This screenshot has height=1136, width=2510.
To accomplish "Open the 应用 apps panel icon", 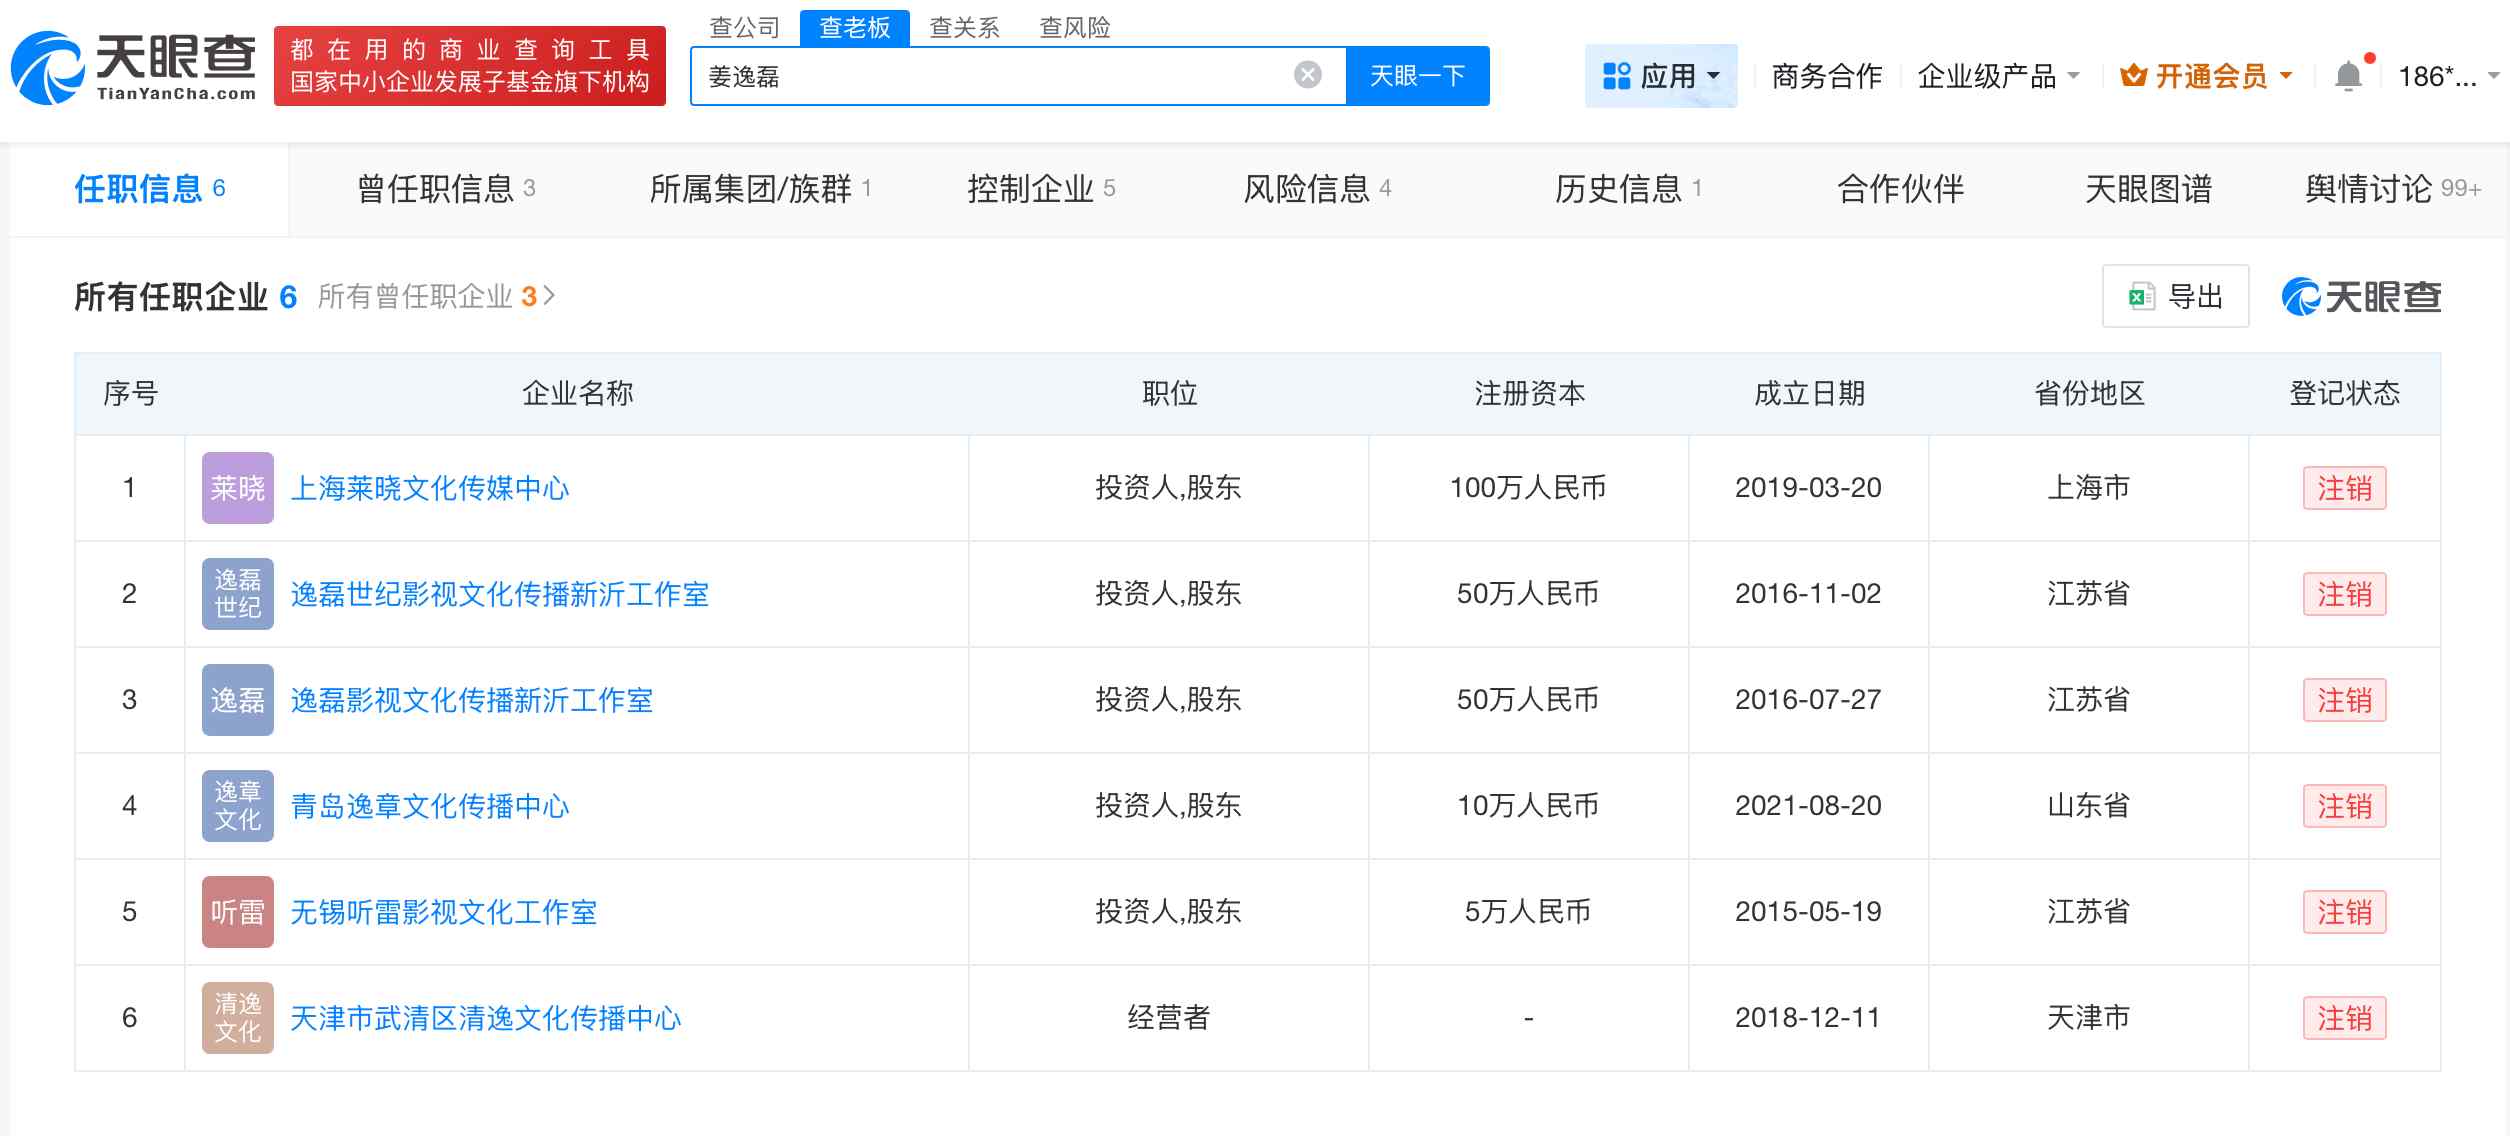I will click(x=1616, y=74).
